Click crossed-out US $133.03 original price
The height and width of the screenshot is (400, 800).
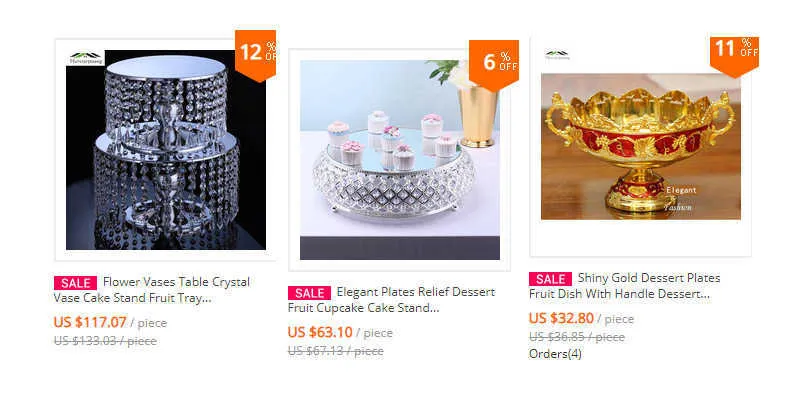click(x=105, y=341)
